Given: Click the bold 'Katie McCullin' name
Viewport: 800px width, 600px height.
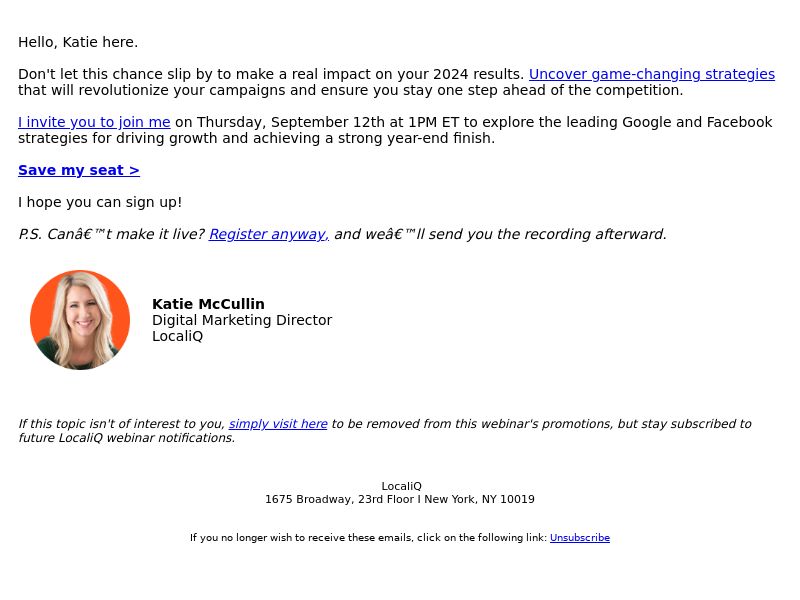Looking at the screenshot, I should [208, 304].
